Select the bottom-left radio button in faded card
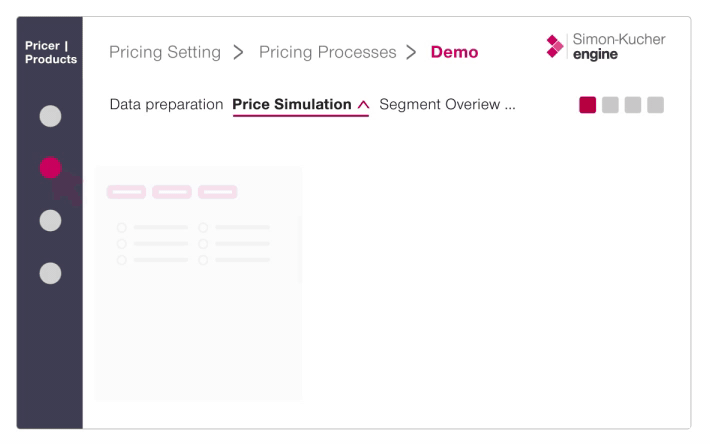The image size is (710, 444). click(x=122, y=260)
